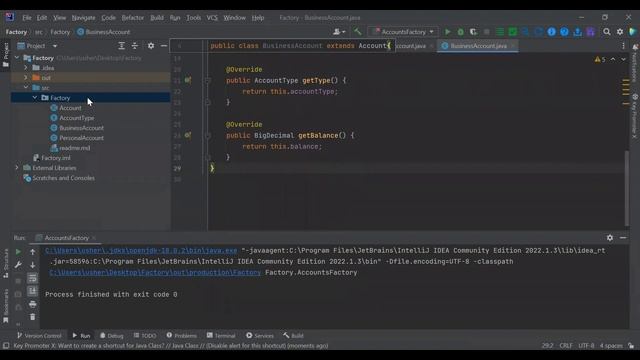640x360 pixels.
Task: Click the java.exe path link in console
Action: coord(141,250)
